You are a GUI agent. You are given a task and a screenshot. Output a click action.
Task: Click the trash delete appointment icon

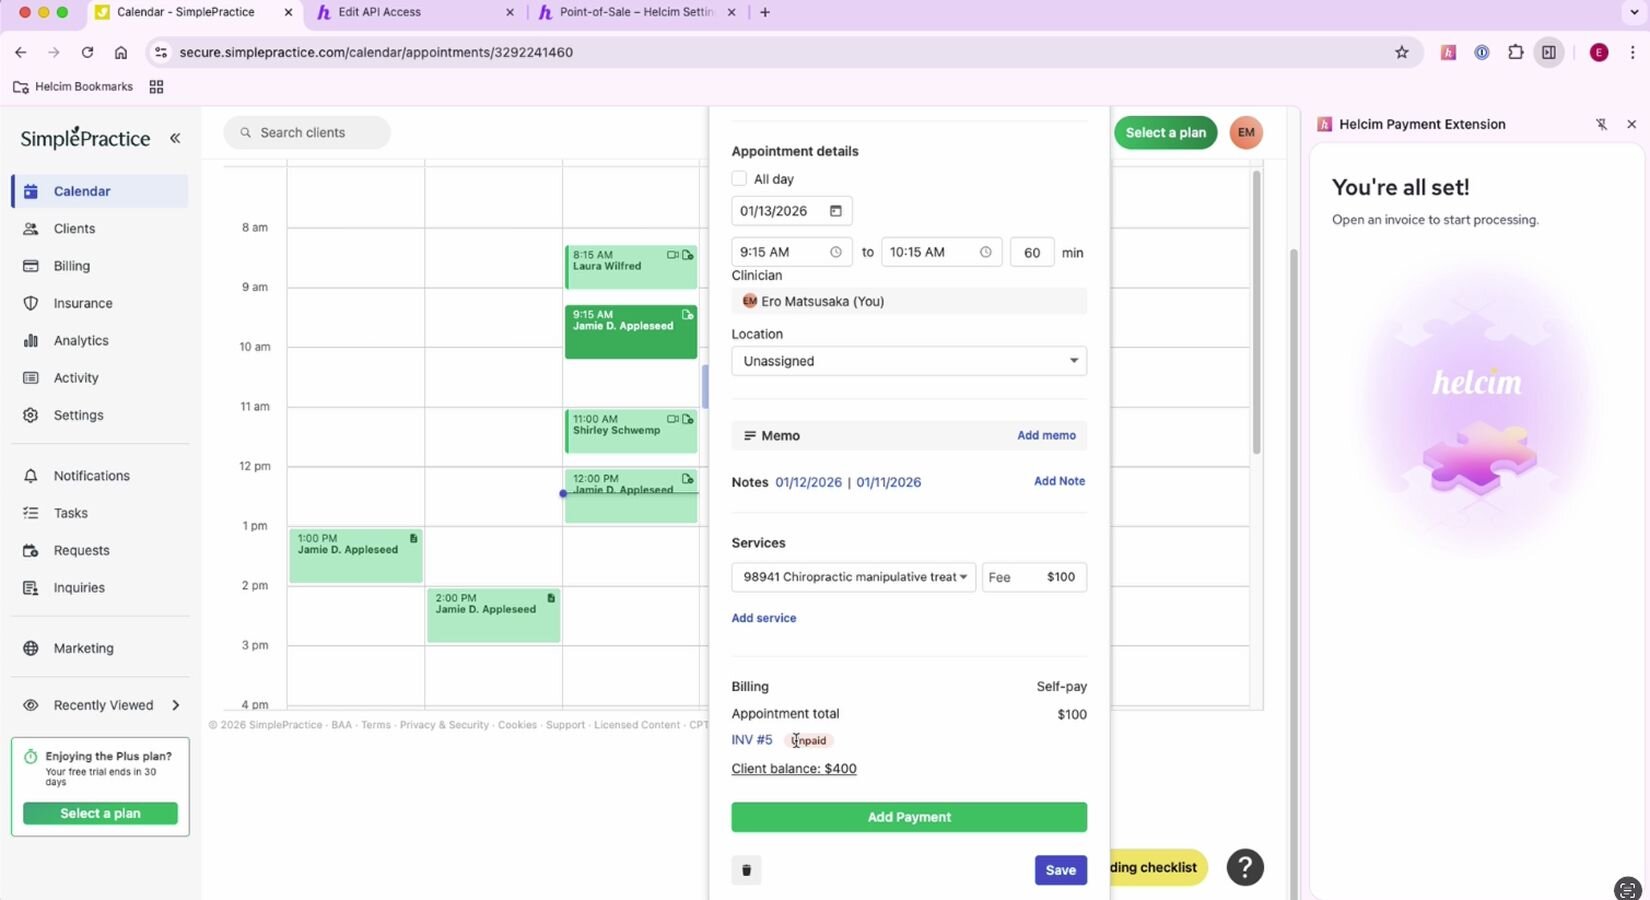746,870
